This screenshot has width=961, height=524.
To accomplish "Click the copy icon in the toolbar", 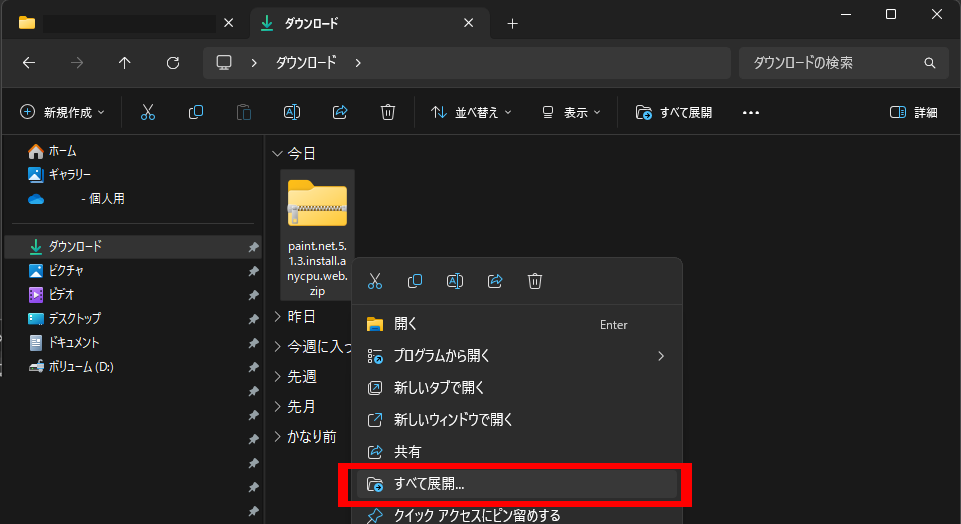I will tap(196, 113).
